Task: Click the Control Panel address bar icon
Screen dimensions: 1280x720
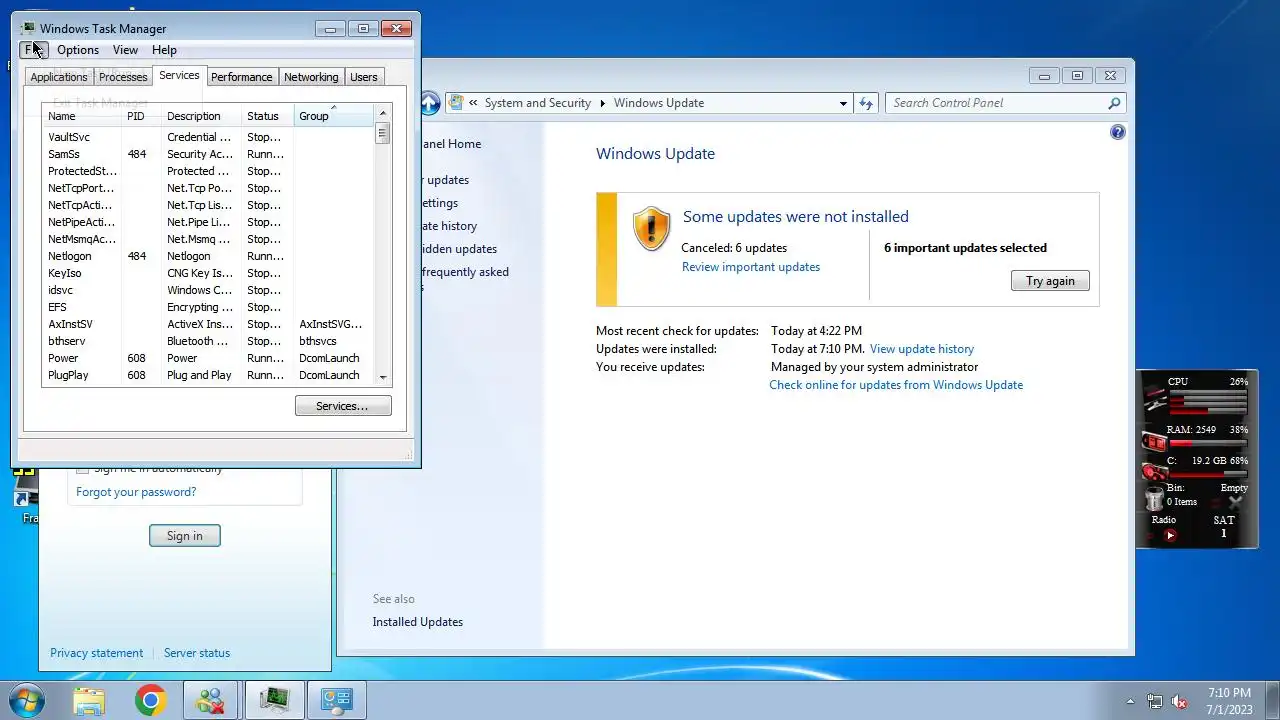Action: click(457, 102)
